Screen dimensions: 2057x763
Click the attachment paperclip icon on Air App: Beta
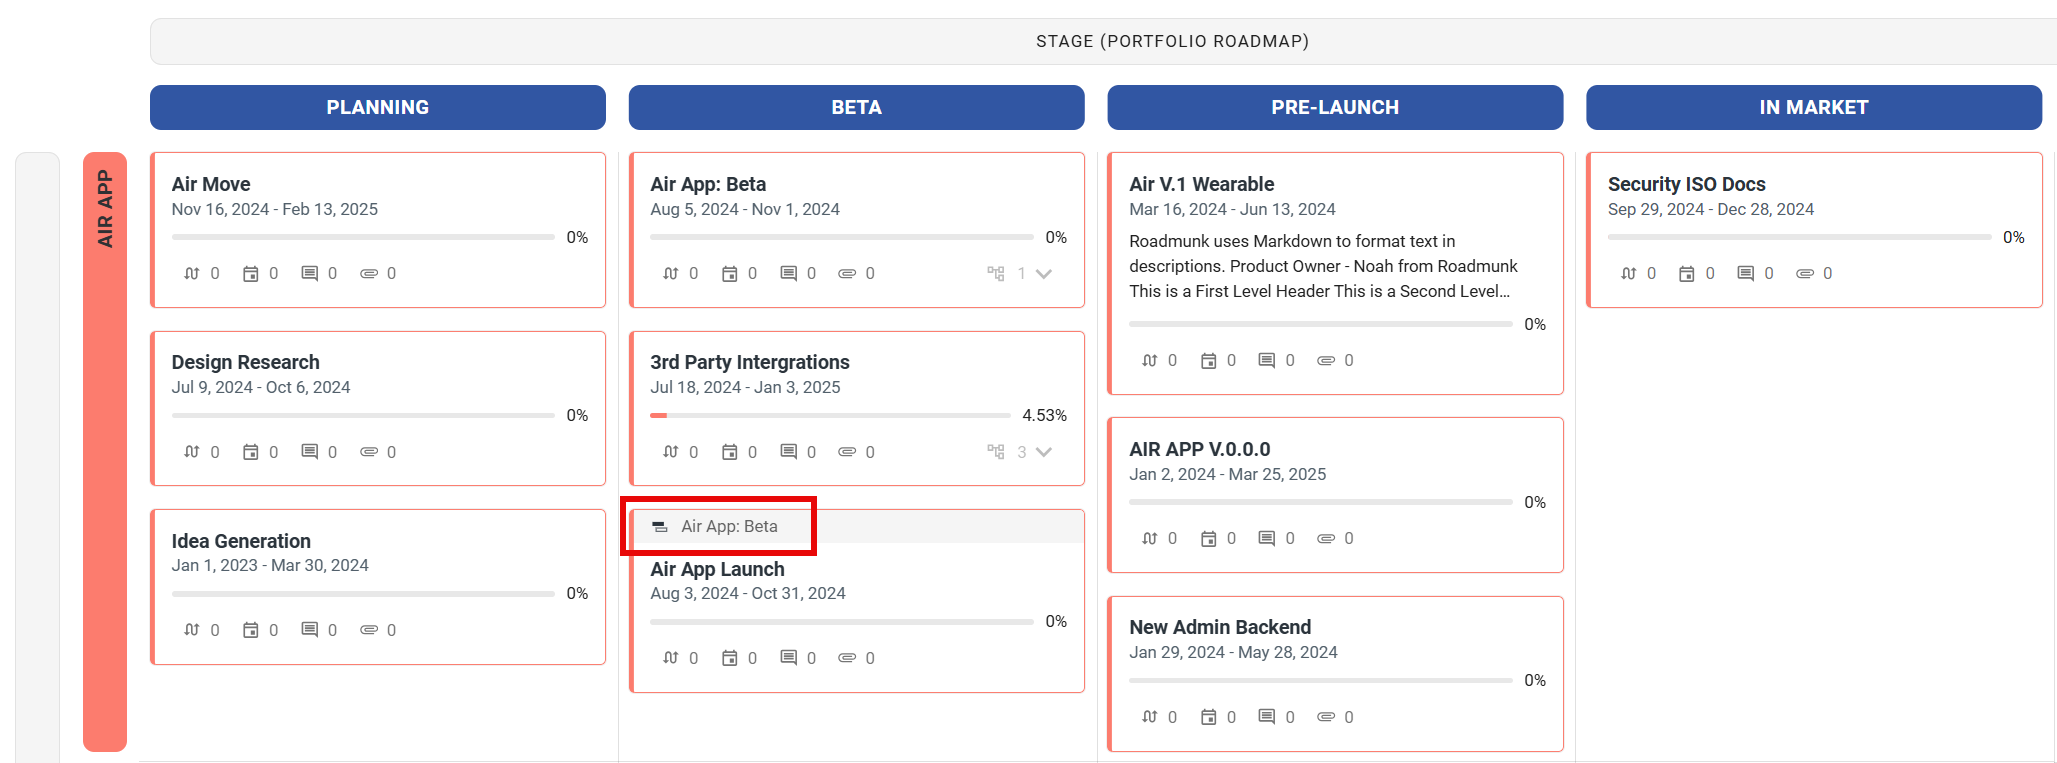point(847,273)
